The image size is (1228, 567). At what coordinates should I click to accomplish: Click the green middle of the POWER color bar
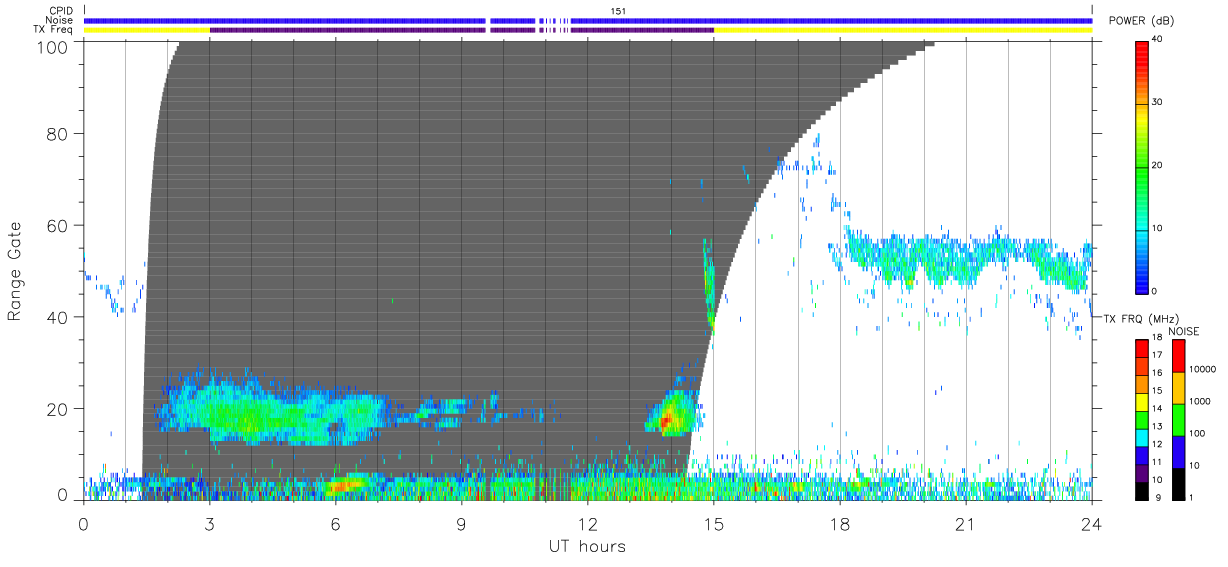point(1143,166)
